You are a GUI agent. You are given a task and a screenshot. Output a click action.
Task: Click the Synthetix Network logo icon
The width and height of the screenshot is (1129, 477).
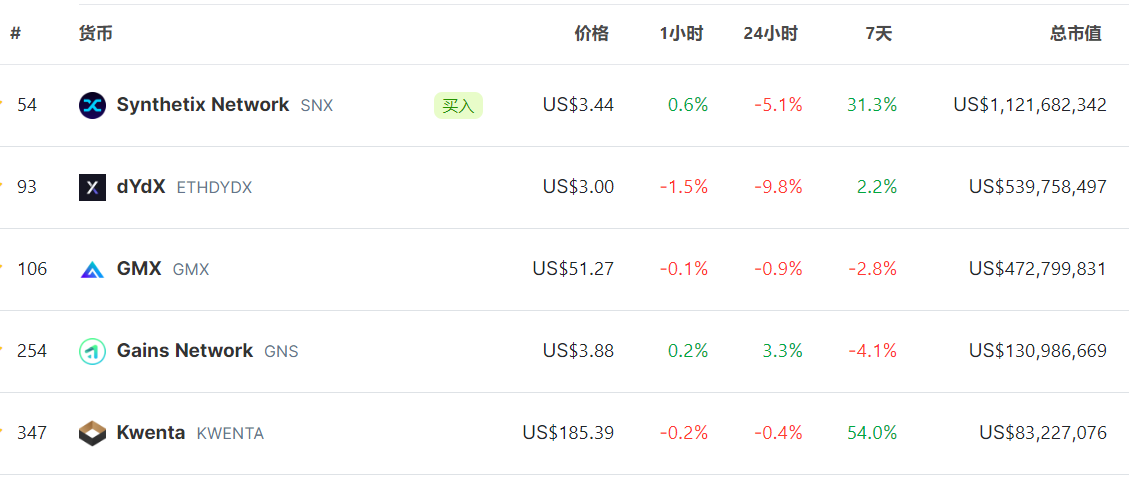(x=92, y=105)
